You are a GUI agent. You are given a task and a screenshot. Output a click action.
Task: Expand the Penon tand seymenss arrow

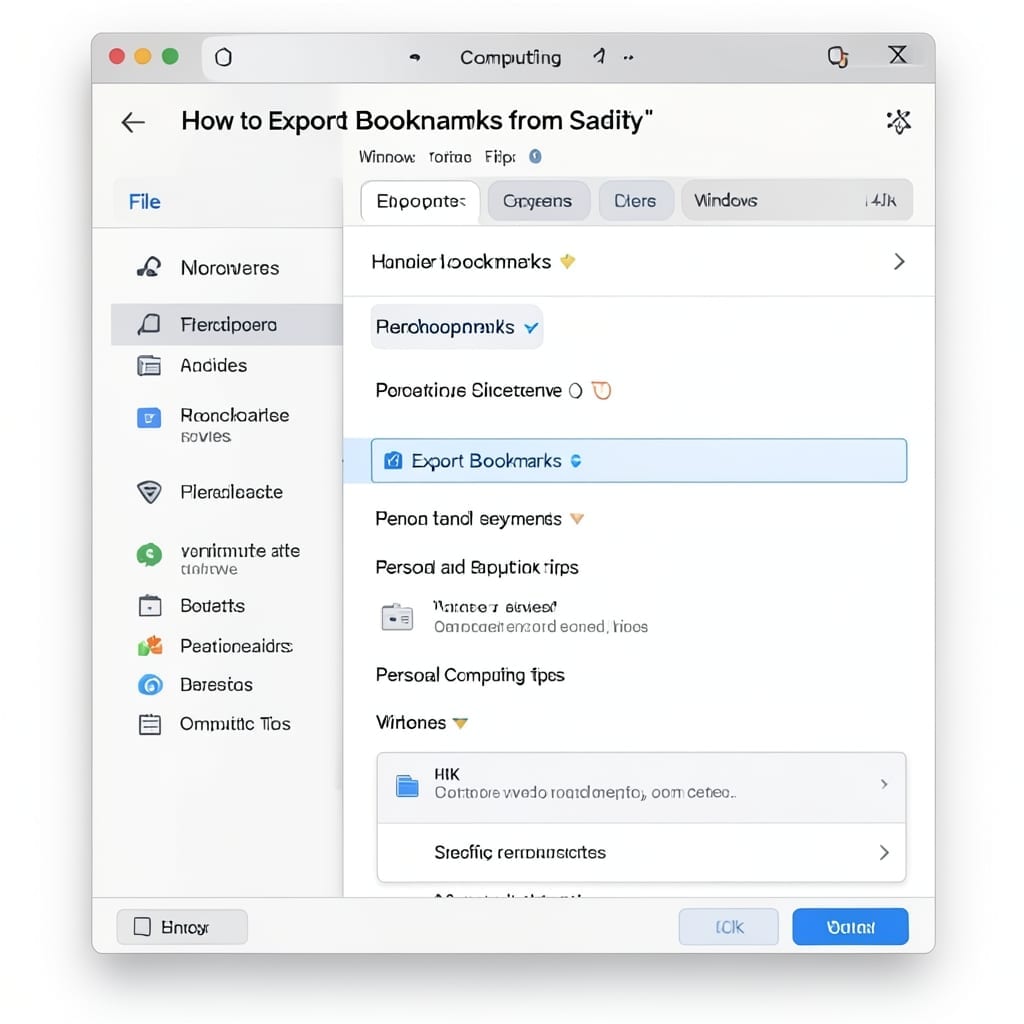(x=577, y=519)
